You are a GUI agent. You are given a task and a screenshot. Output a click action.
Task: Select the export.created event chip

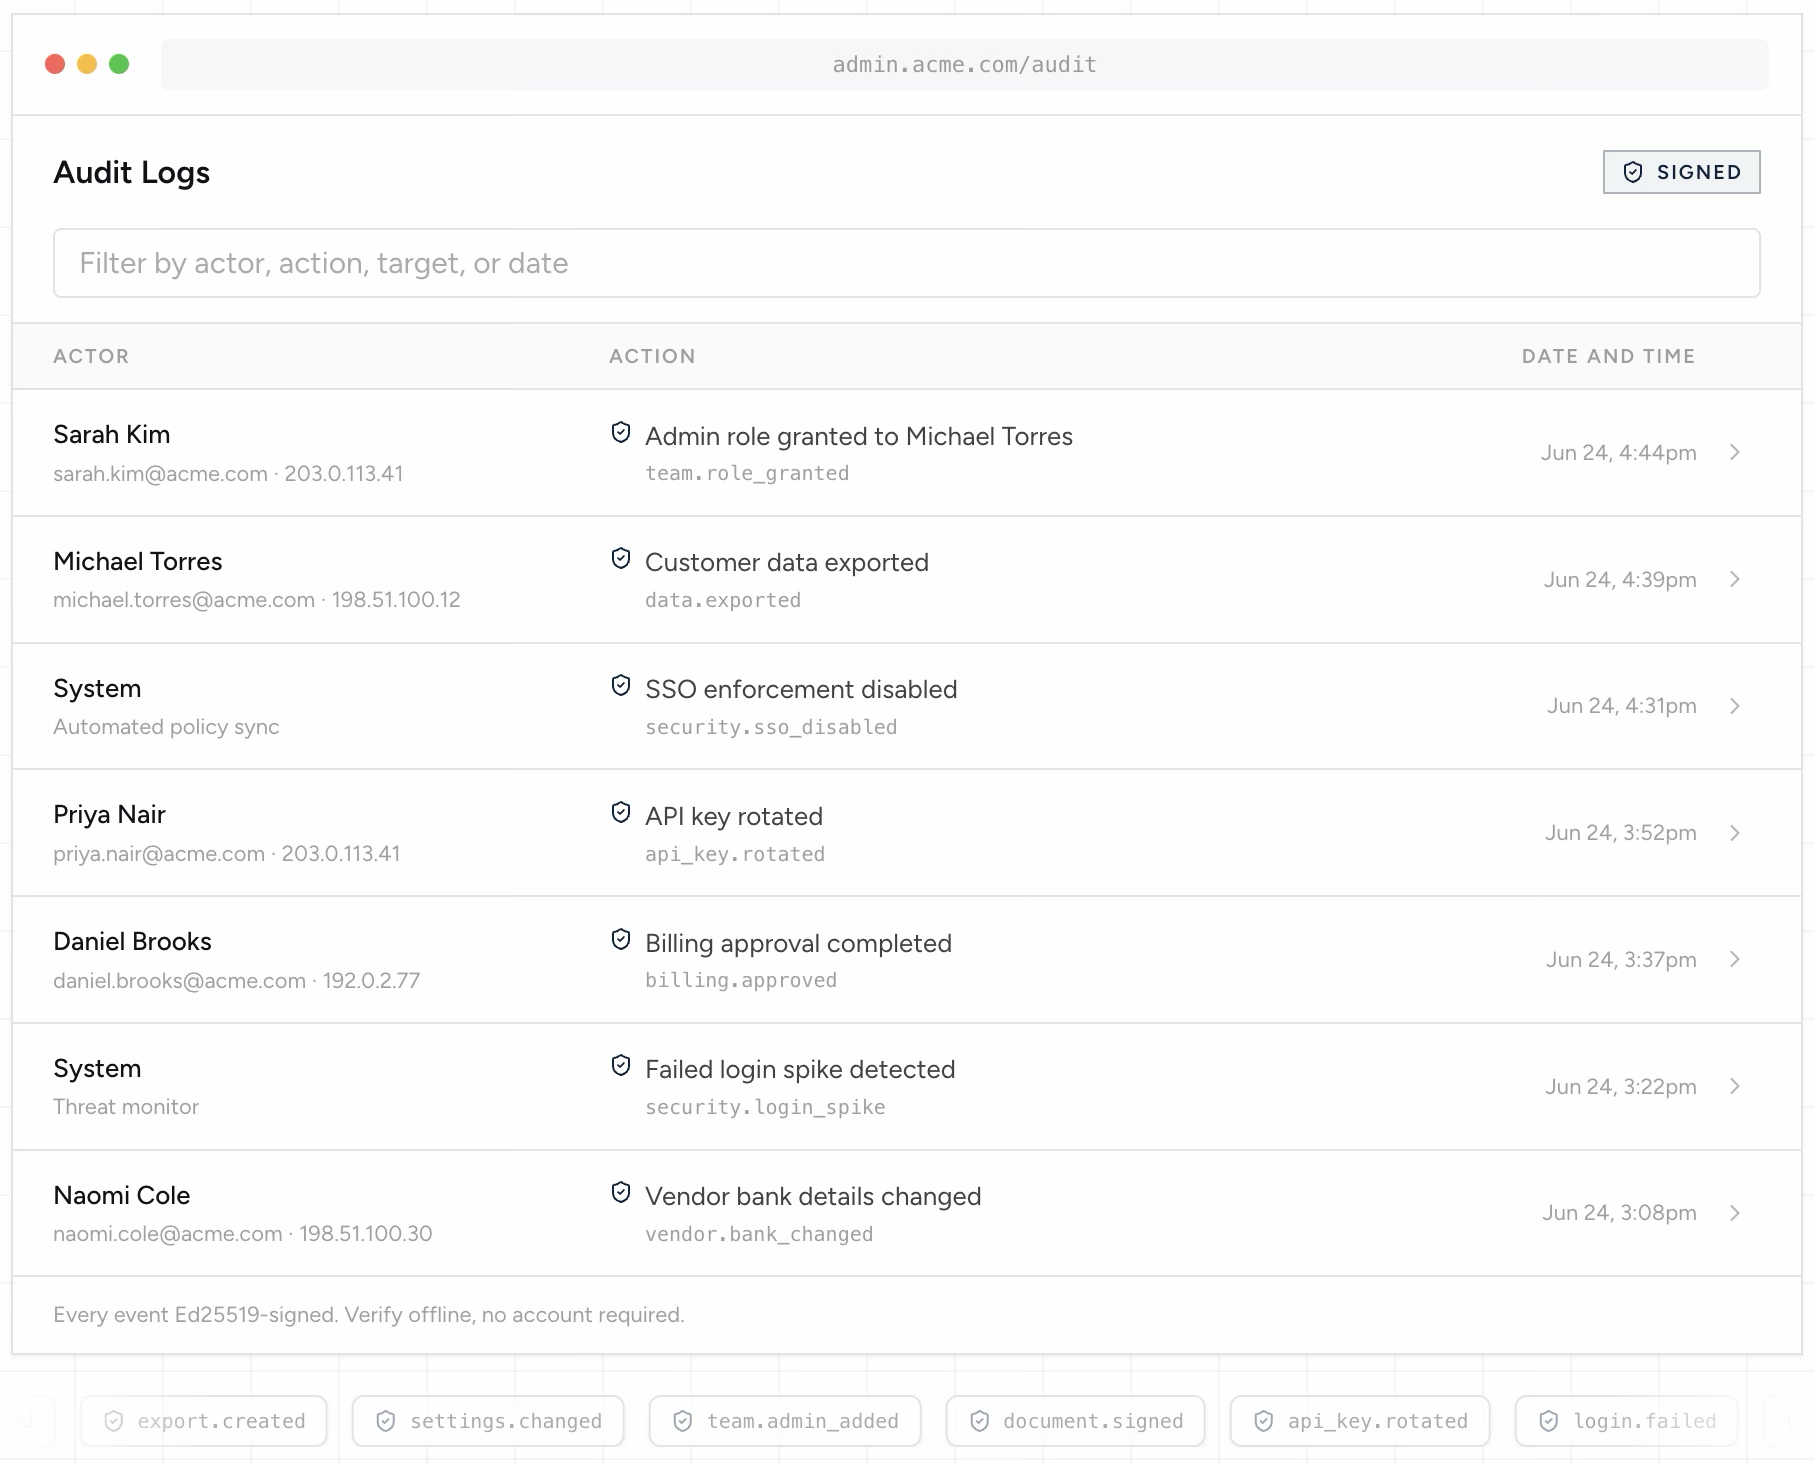204,1421
